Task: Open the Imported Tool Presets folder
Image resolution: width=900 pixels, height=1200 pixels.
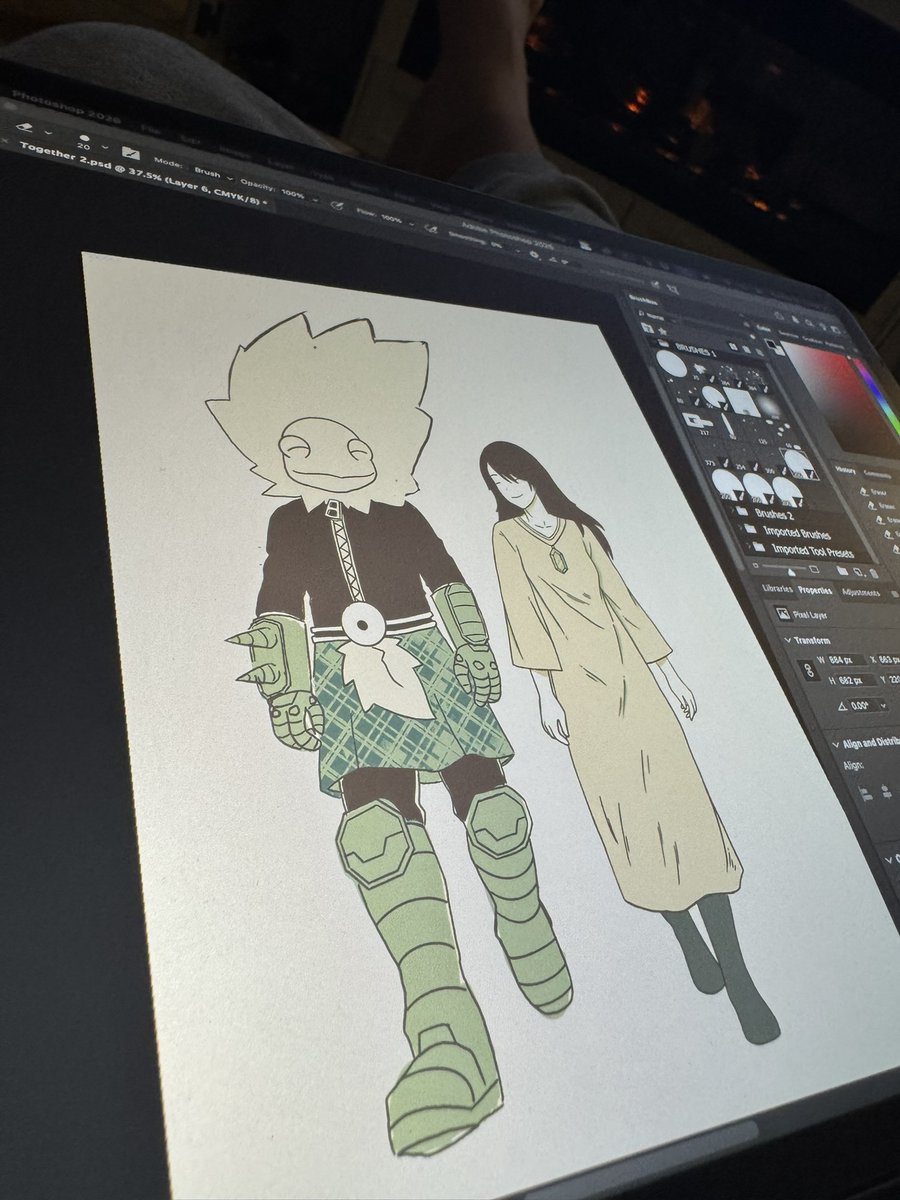Action: [813, 551]
